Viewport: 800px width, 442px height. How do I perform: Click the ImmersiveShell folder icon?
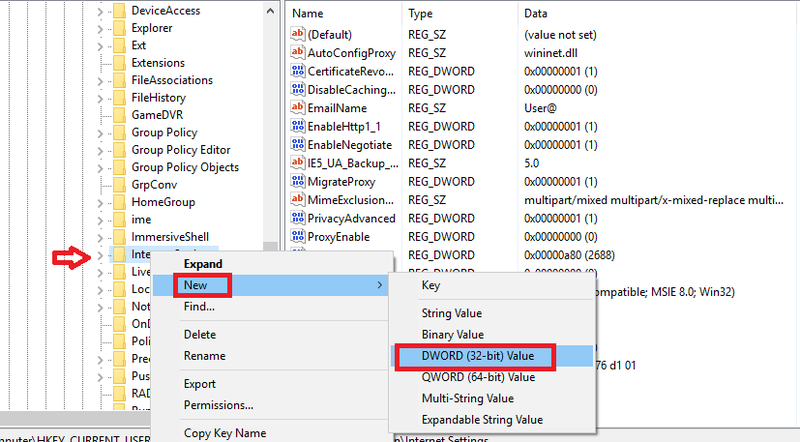(119, 237)
